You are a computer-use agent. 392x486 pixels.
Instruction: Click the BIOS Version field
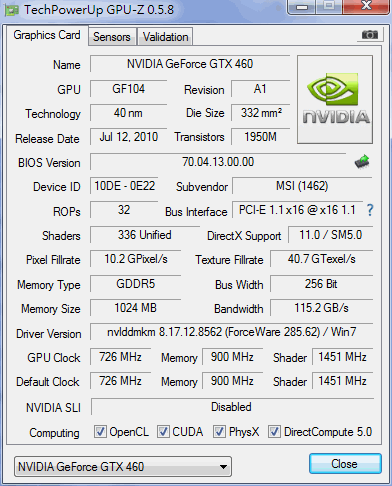pos(218,162)
